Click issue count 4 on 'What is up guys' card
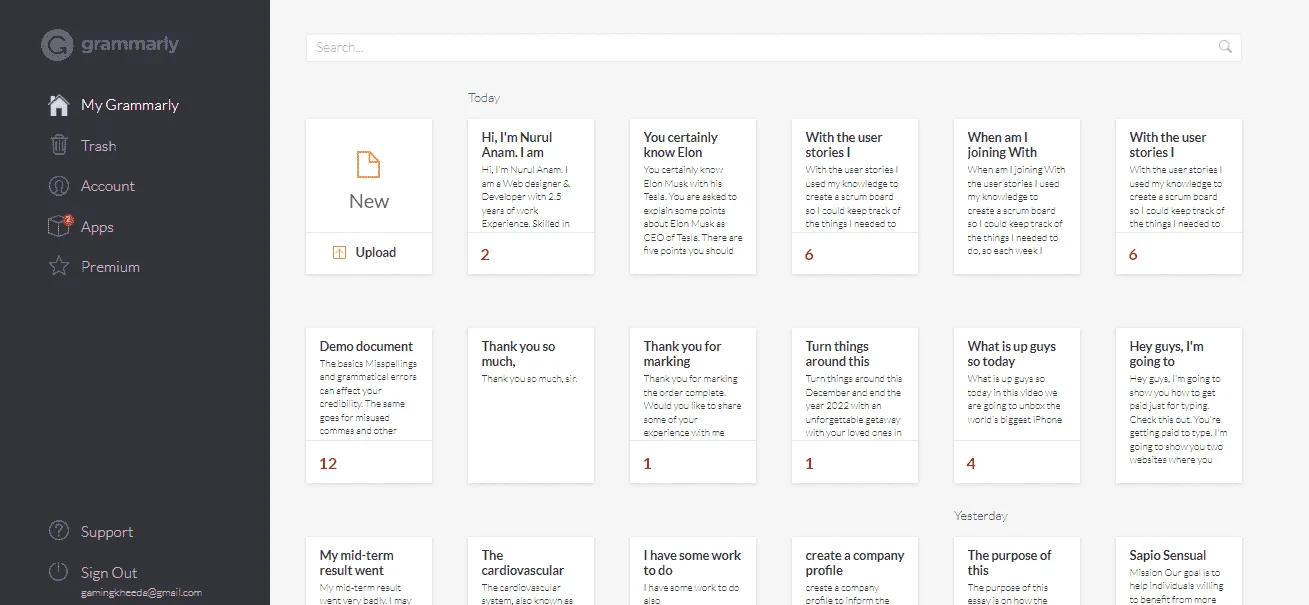Screen dimensions: 1309x605 coord(971,463)
